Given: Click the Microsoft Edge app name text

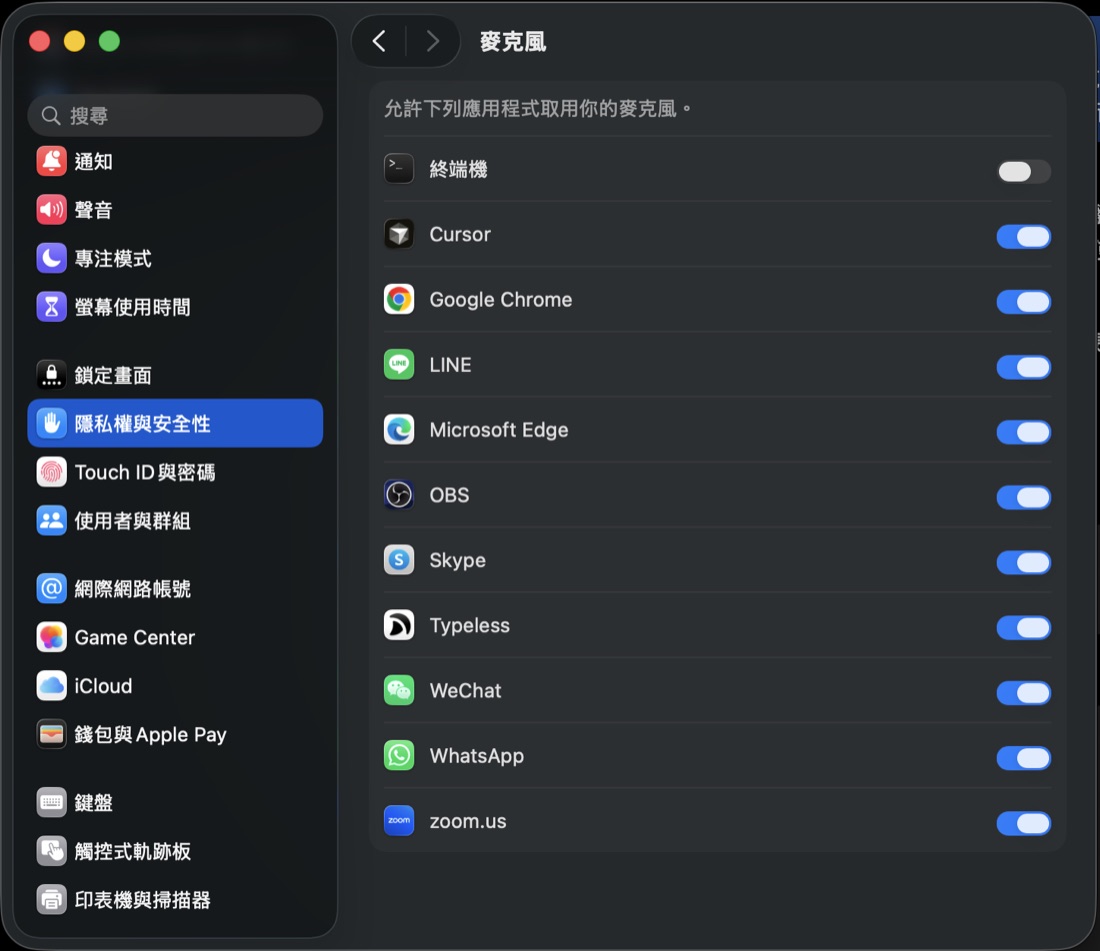Looking at the screenshot, I should coord(499,430).
